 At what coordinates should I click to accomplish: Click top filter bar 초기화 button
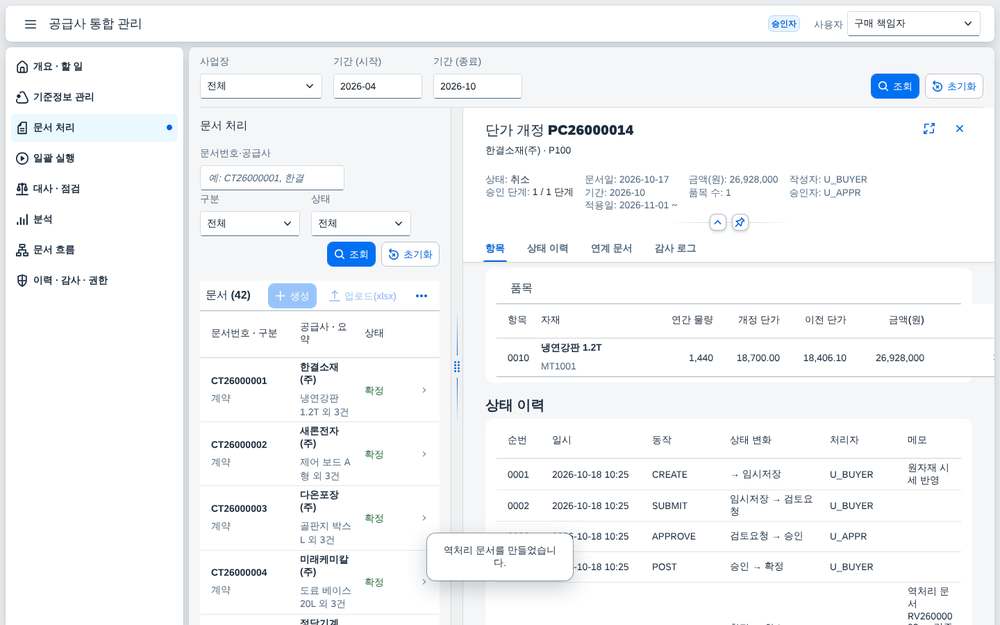(x=954, y=86)
